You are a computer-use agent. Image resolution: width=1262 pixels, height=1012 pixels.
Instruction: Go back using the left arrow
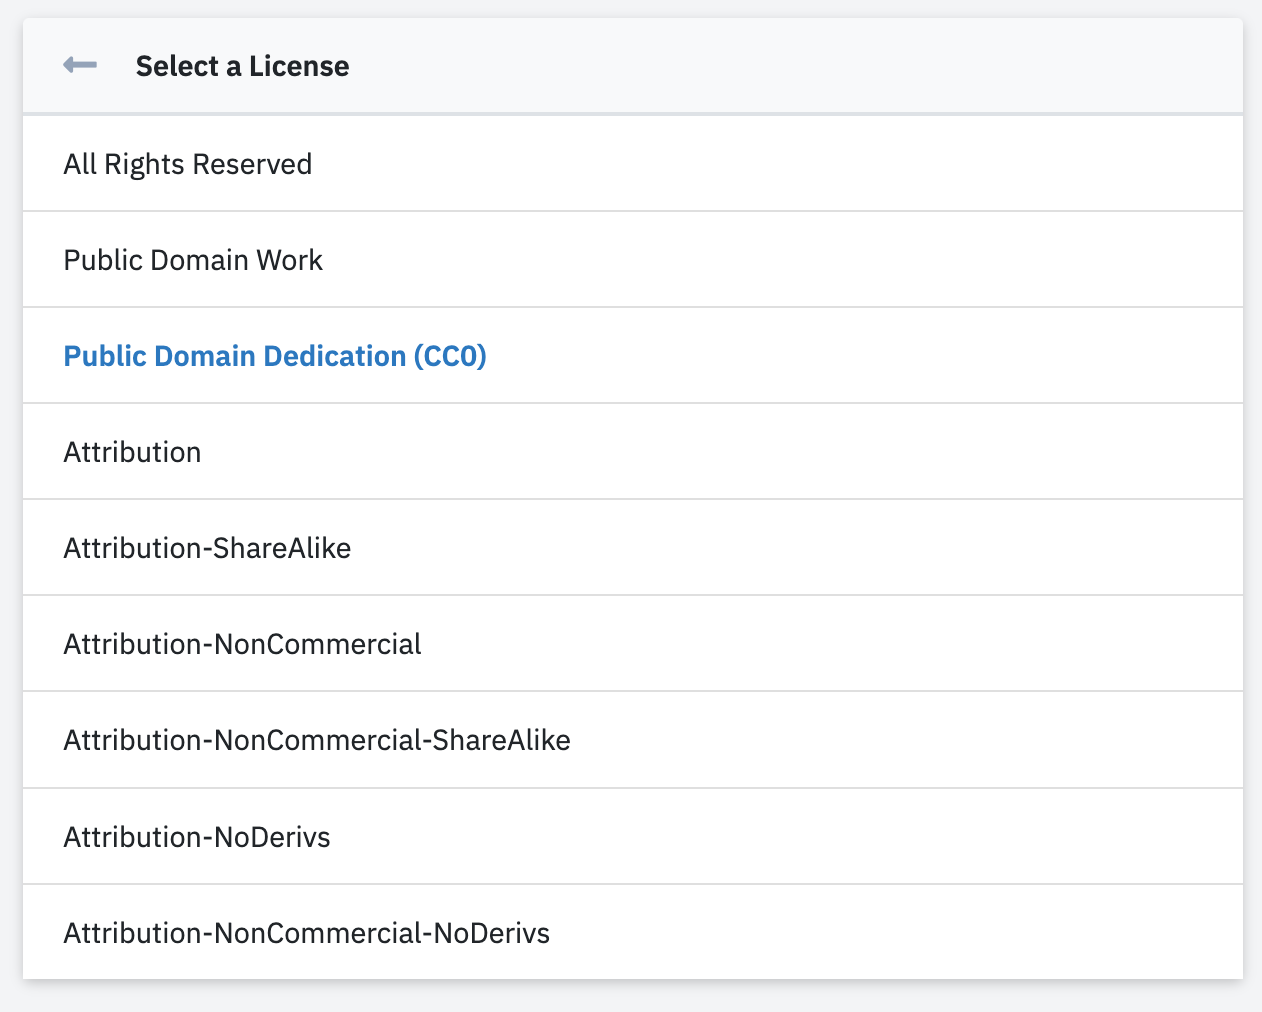click(80, 66)
